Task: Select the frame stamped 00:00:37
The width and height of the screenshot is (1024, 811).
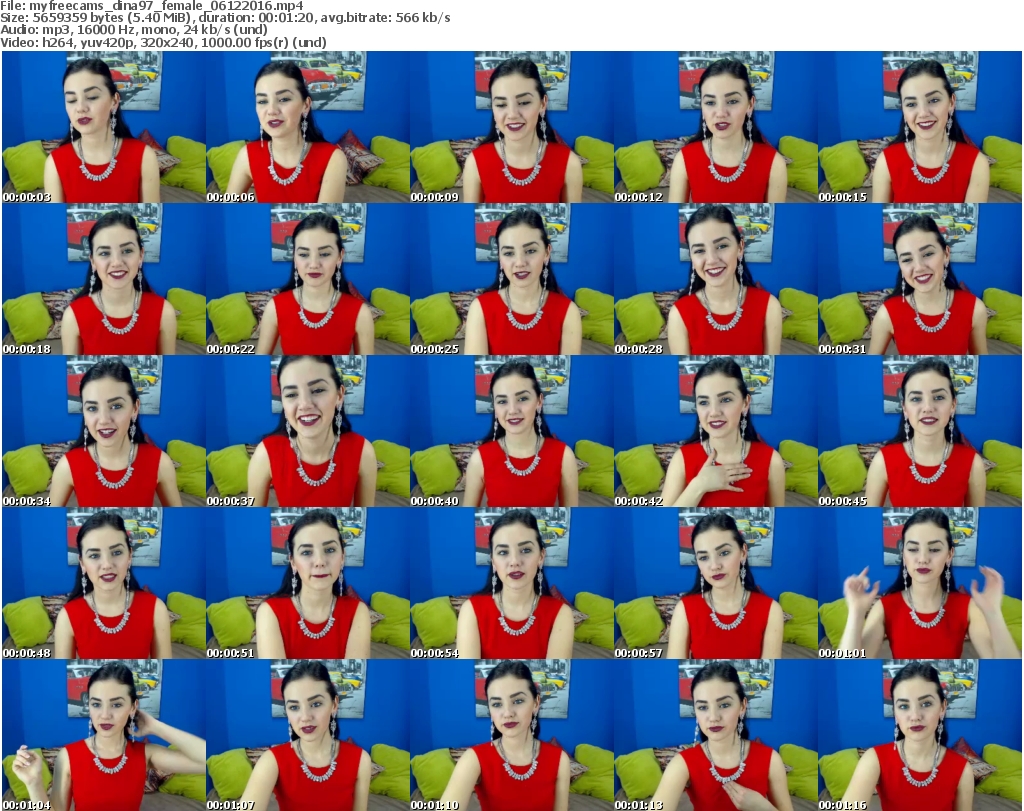Action: [308, 432]
